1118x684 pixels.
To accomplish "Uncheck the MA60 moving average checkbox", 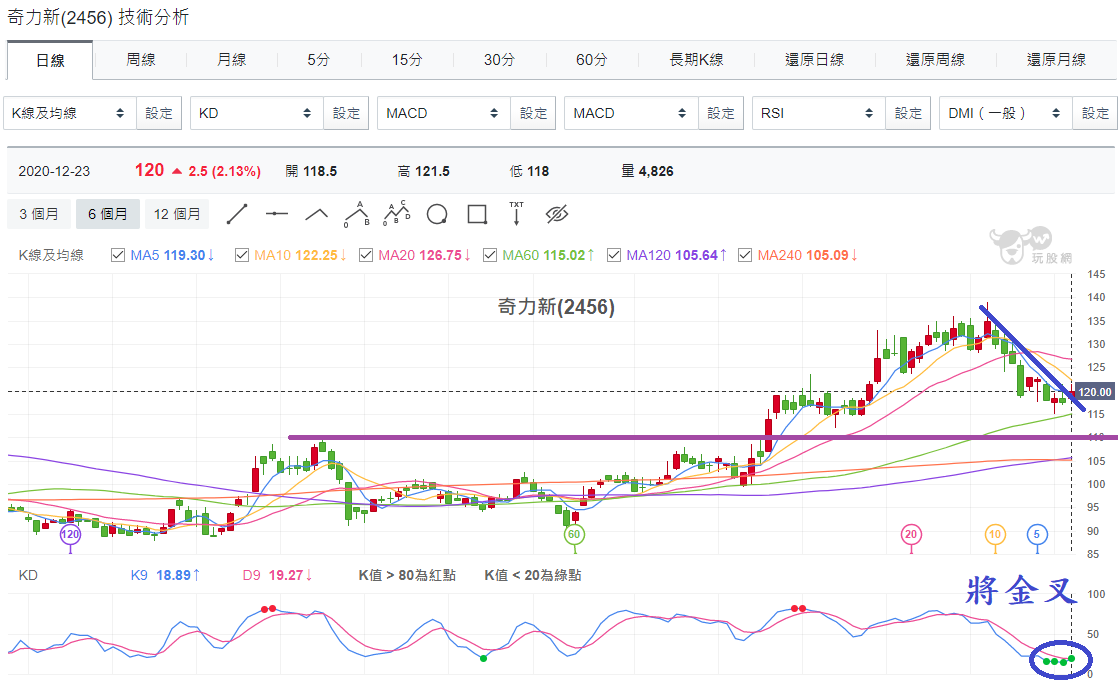I will (490, 255).
